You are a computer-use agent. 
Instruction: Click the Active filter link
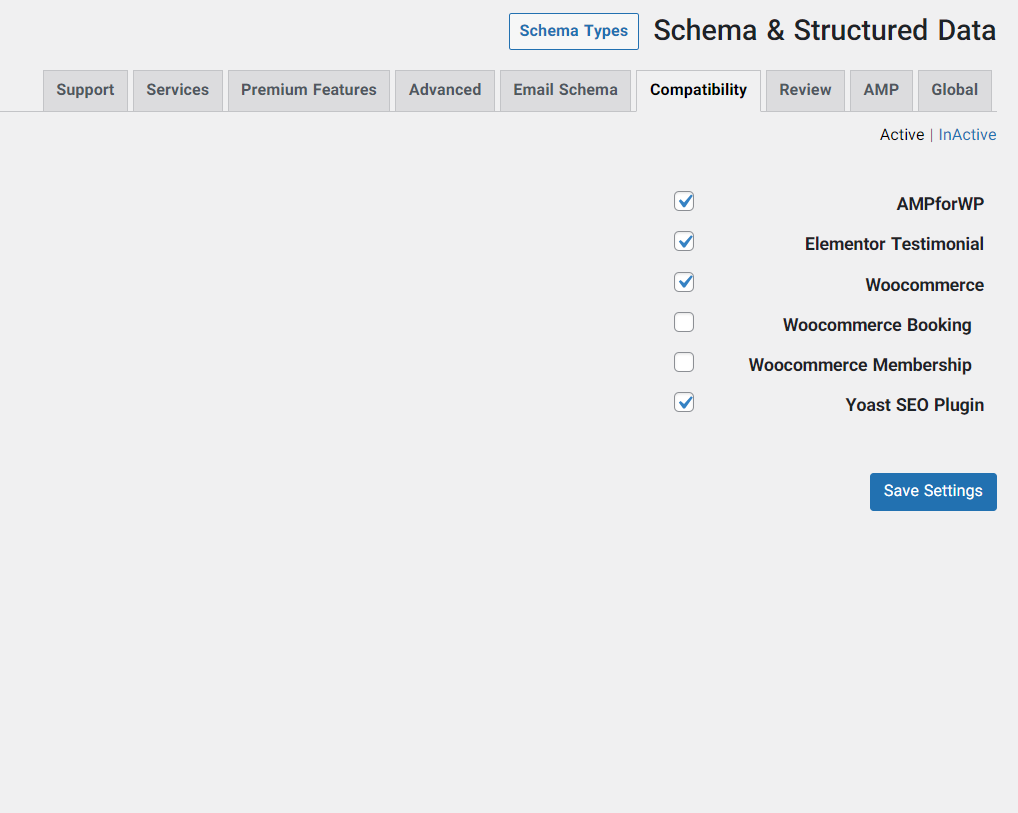click(x=901, y=134)
